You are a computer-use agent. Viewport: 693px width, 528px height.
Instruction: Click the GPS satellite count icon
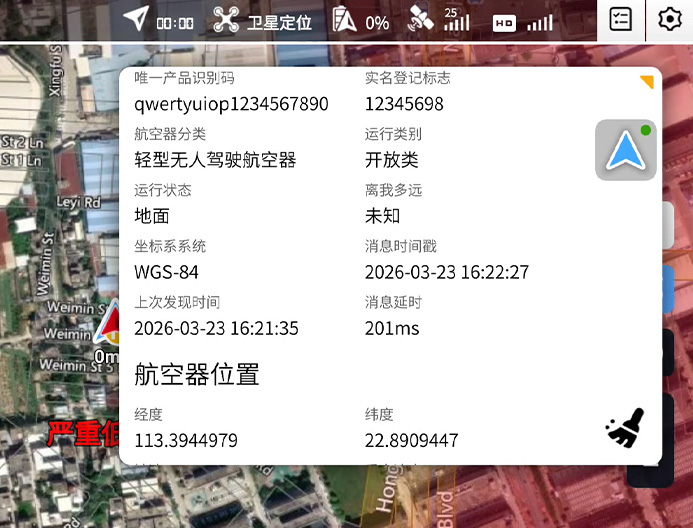(x=422, y=20)
